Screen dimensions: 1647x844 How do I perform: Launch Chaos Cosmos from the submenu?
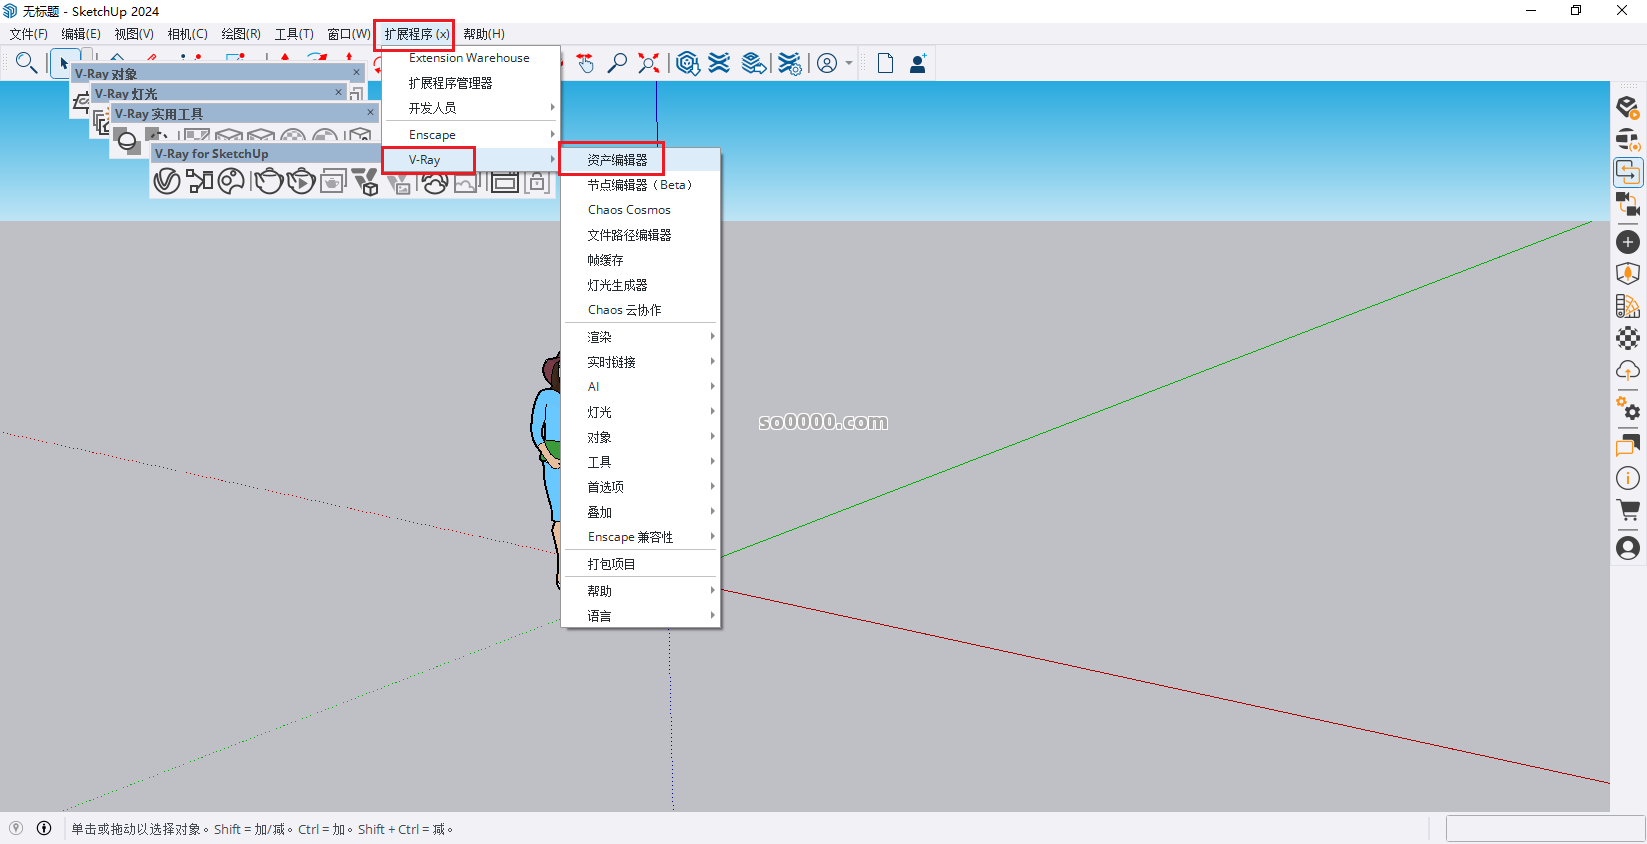tap(640, 210)
